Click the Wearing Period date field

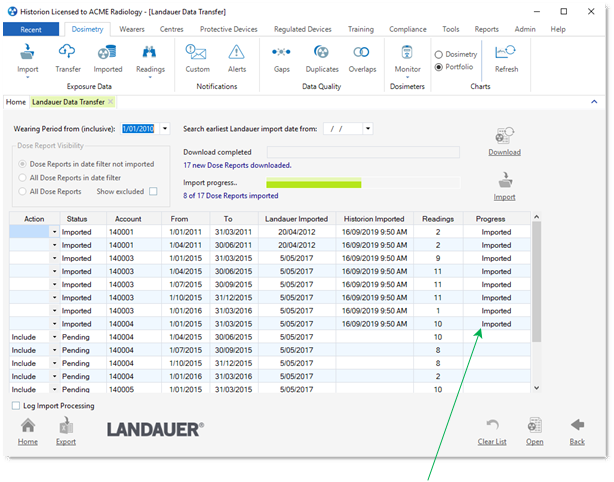[140, 128]
